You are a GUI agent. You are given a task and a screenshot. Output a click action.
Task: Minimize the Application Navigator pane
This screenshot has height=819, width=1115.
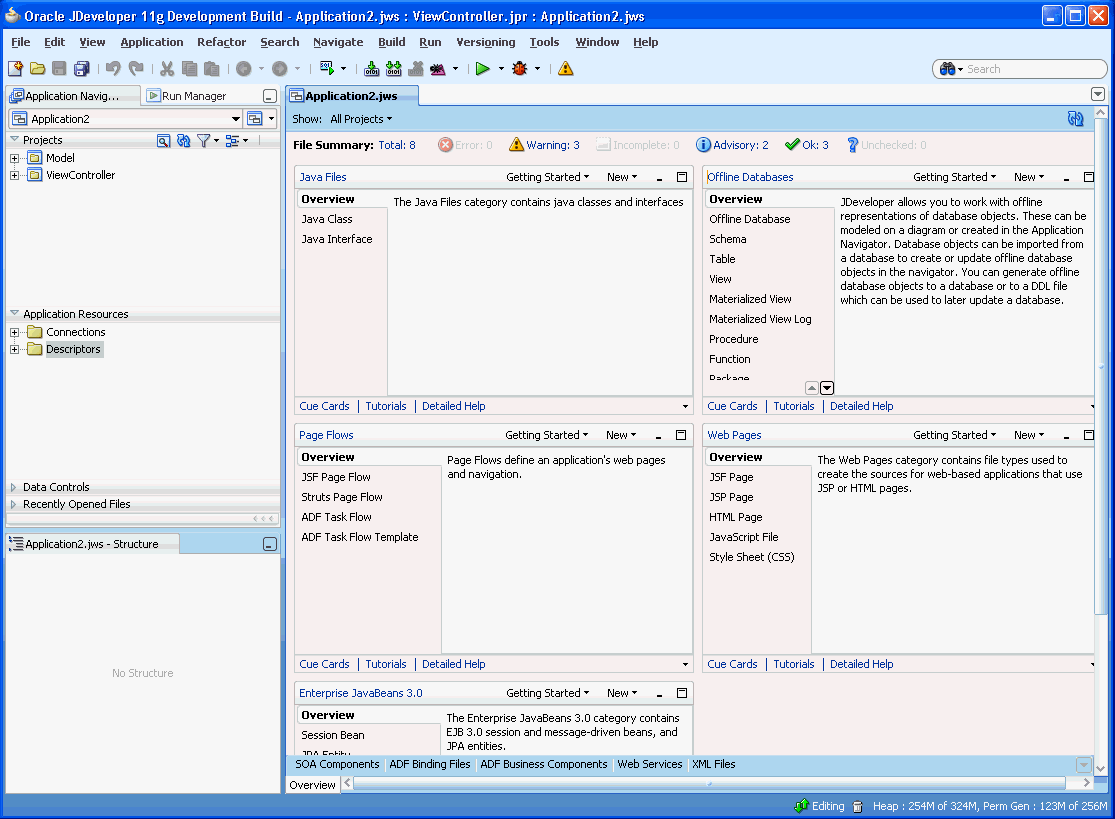[270, 96]
